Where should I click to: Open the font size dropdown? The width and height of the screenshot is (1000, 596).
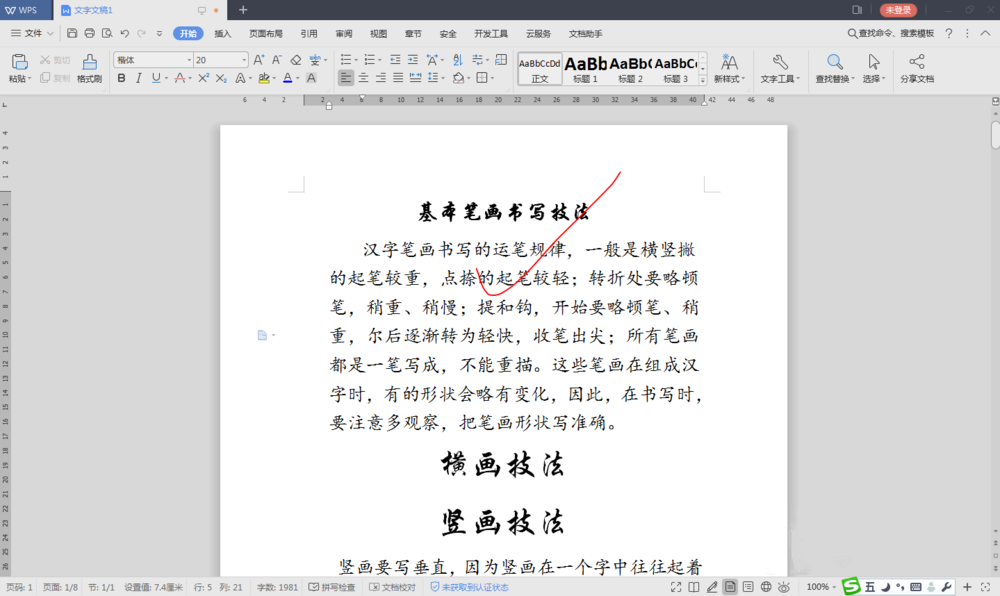[x=244, y=60]
